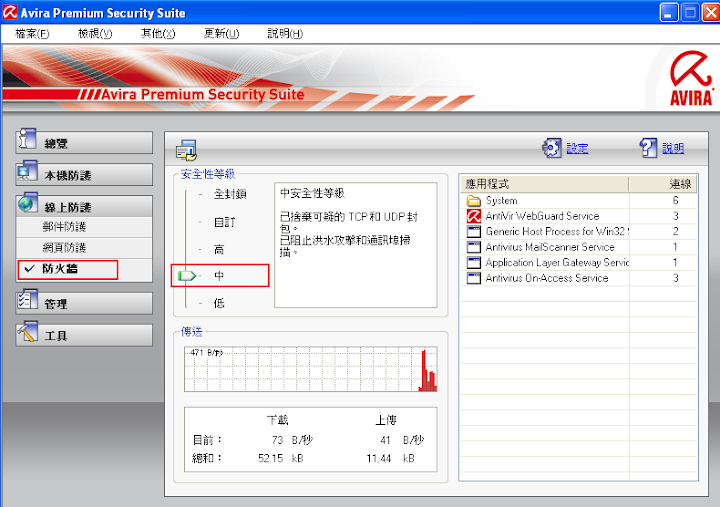Open the 說明(H) menu

285,34
